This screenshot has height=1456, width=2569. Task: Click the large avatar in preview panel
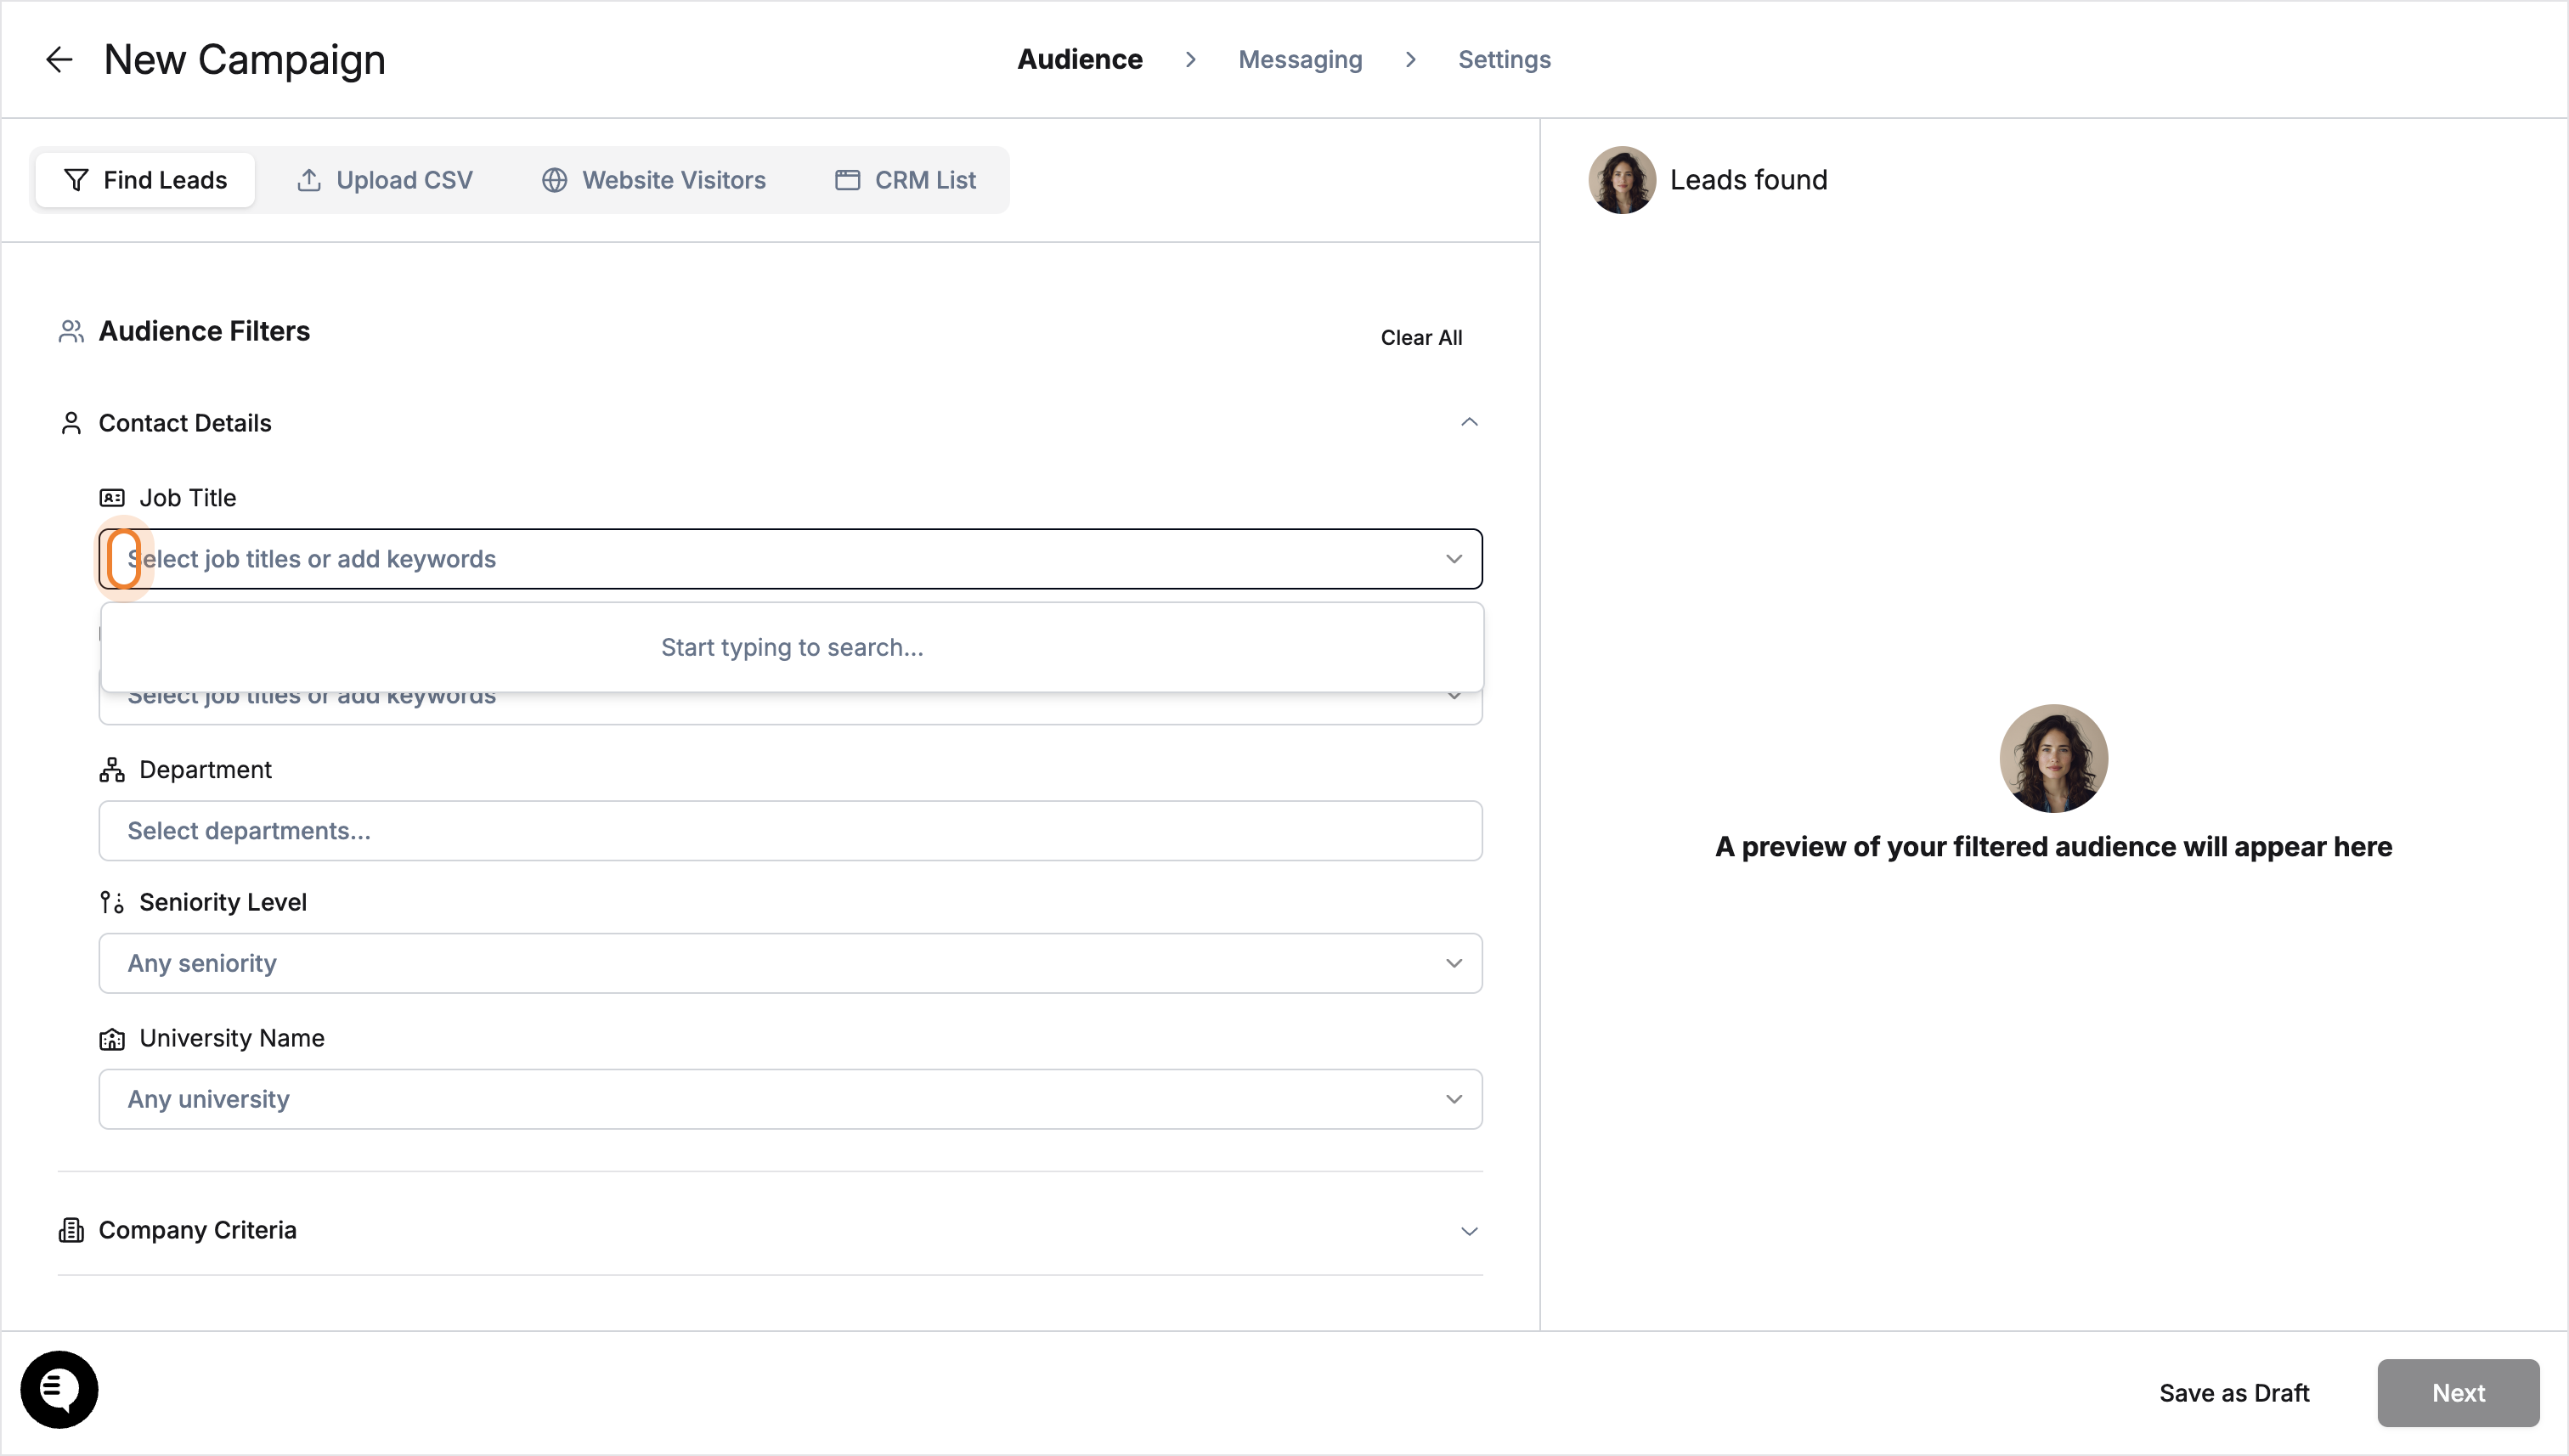tap(2053, 758)
